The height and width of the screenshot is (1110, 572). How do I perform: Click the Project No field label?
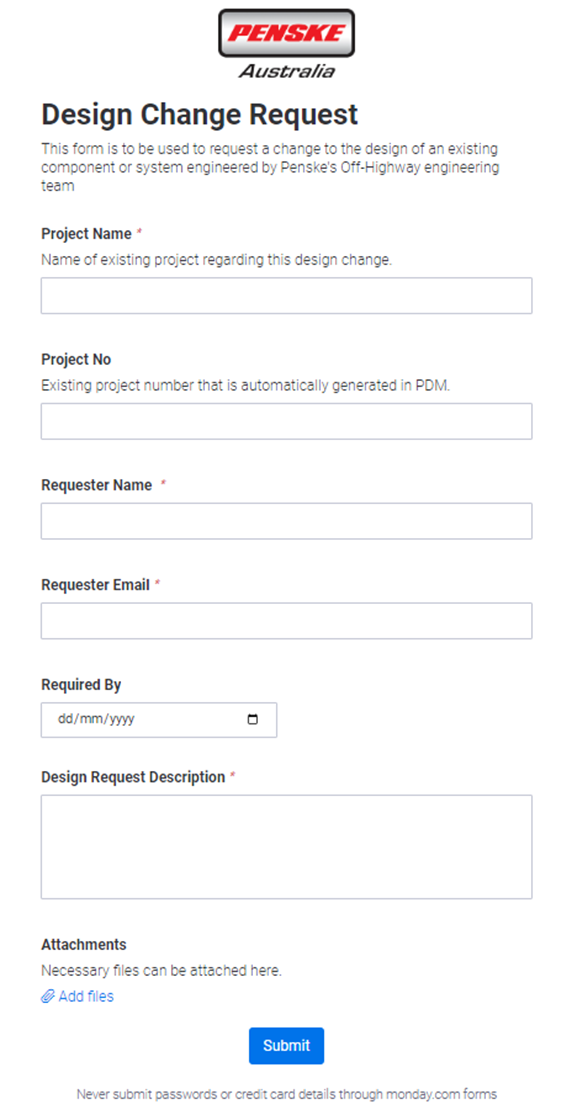[76, 360]
